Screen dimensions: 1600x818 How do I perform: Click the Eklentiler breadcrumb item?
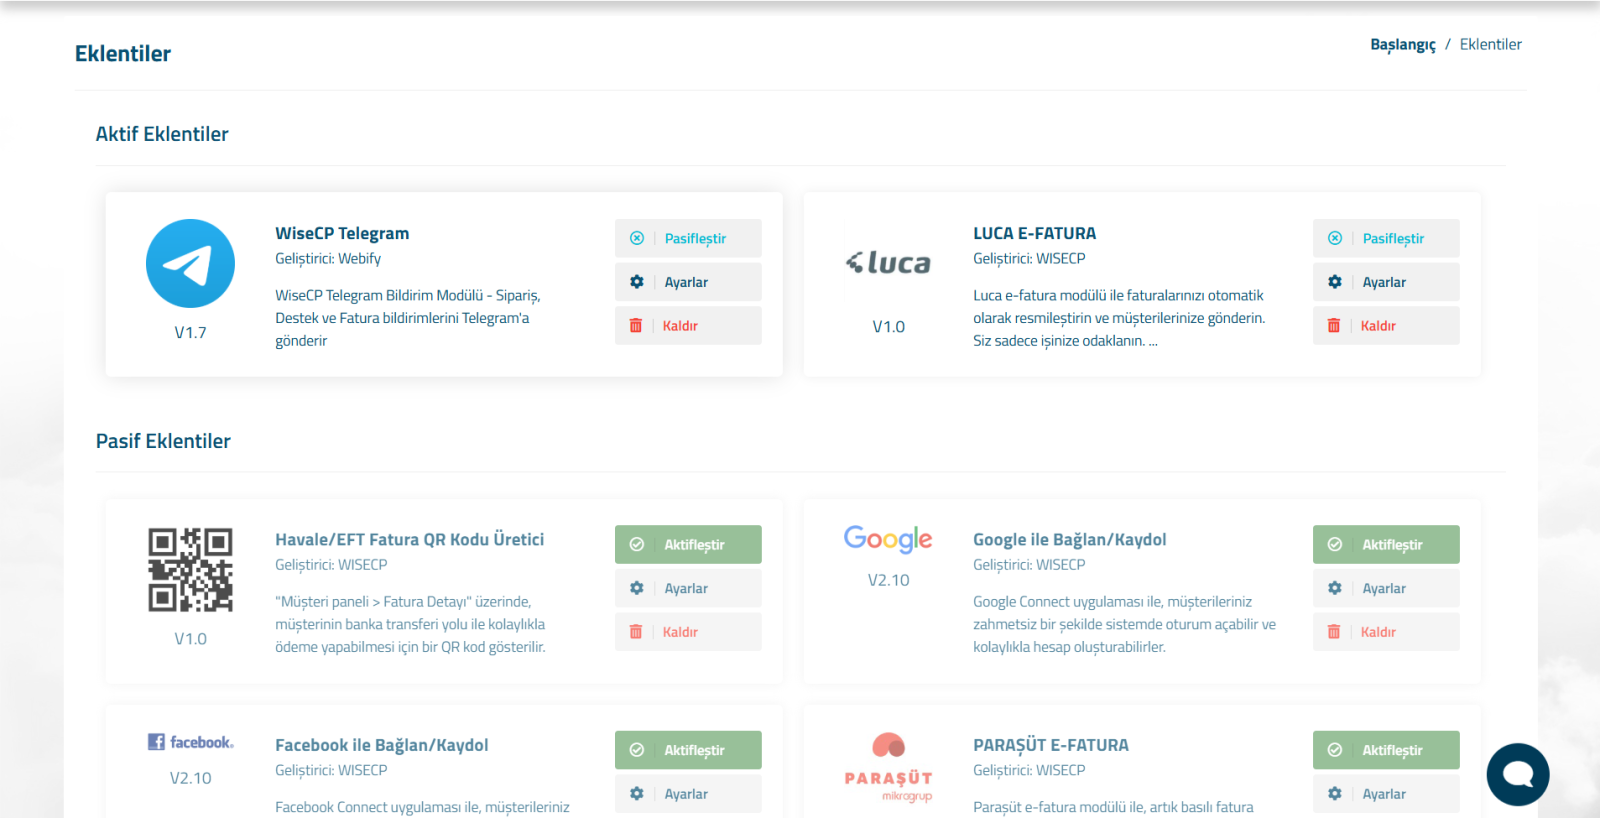coord(1490,44)
